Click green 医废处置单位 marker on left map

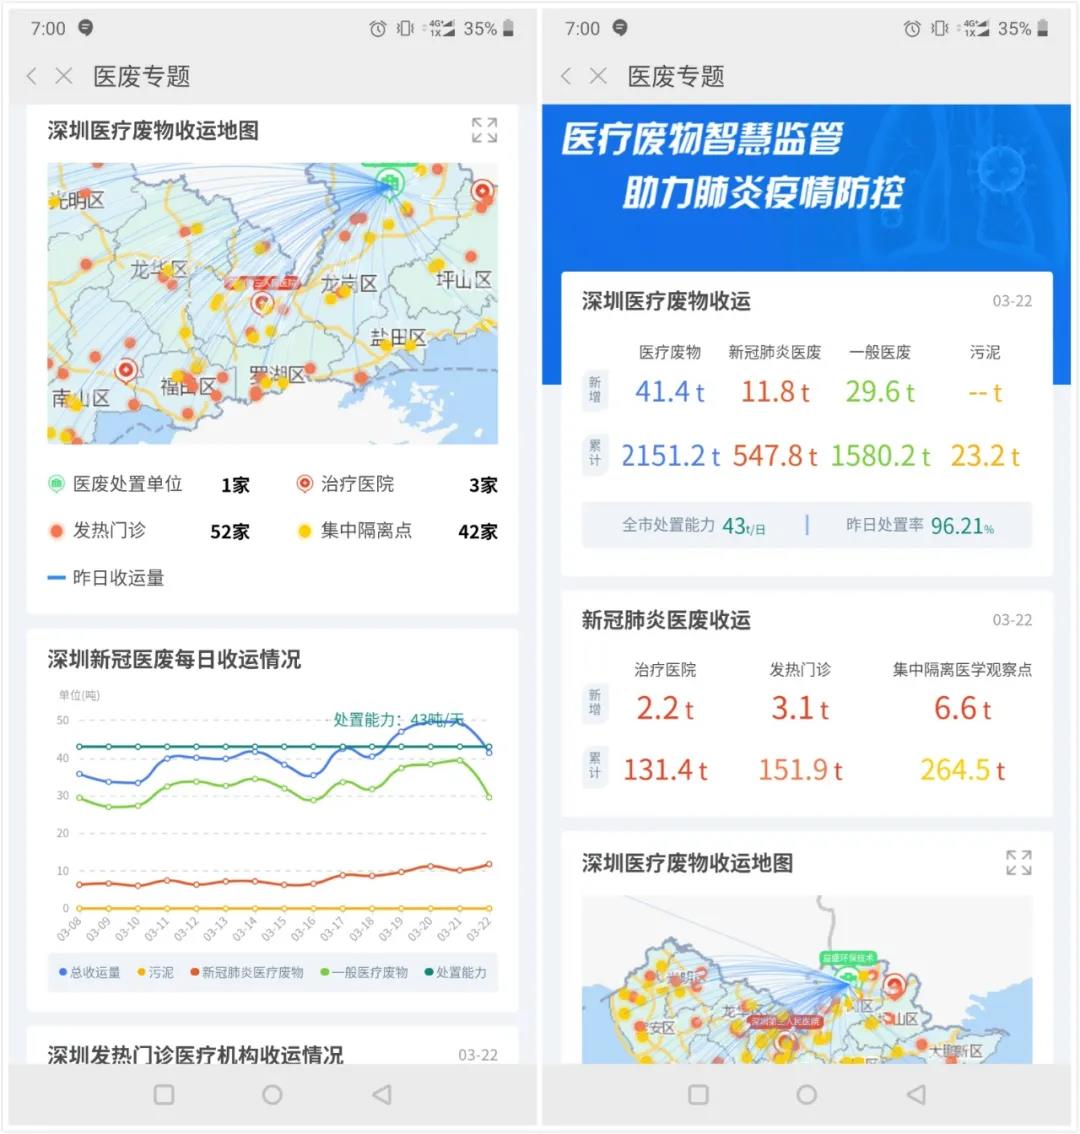(x=388, y=182)
